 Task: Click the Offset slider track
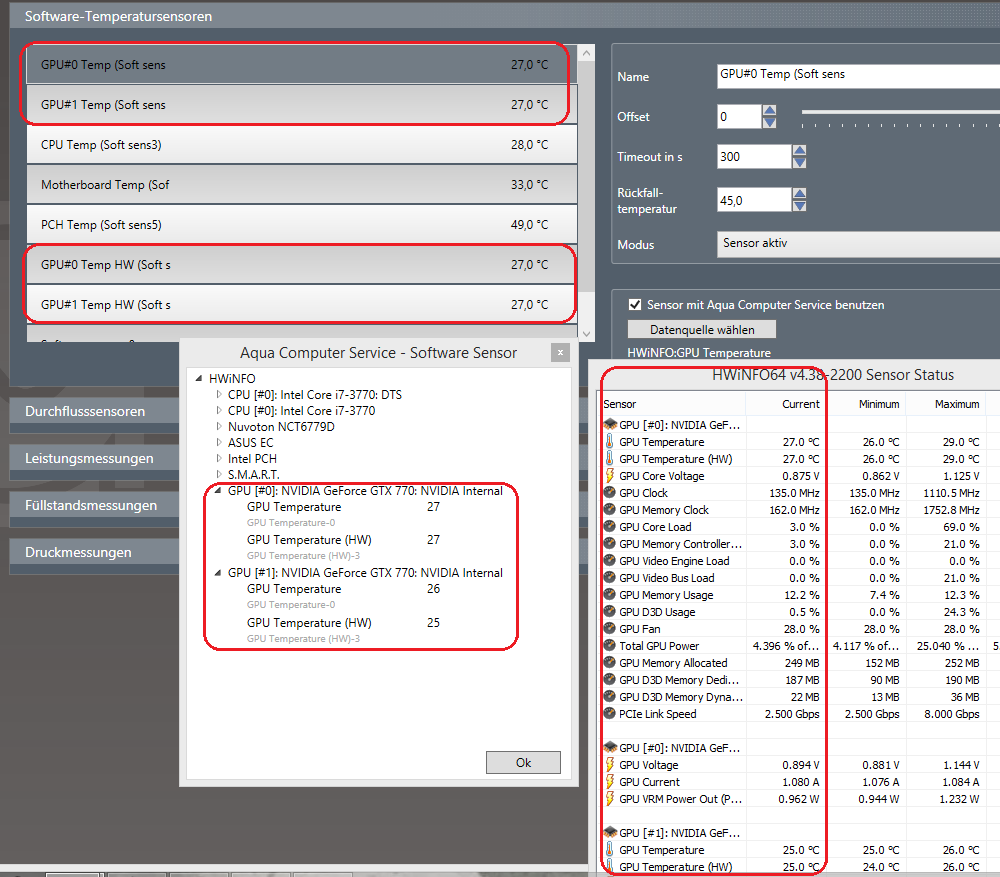[900, 112]
